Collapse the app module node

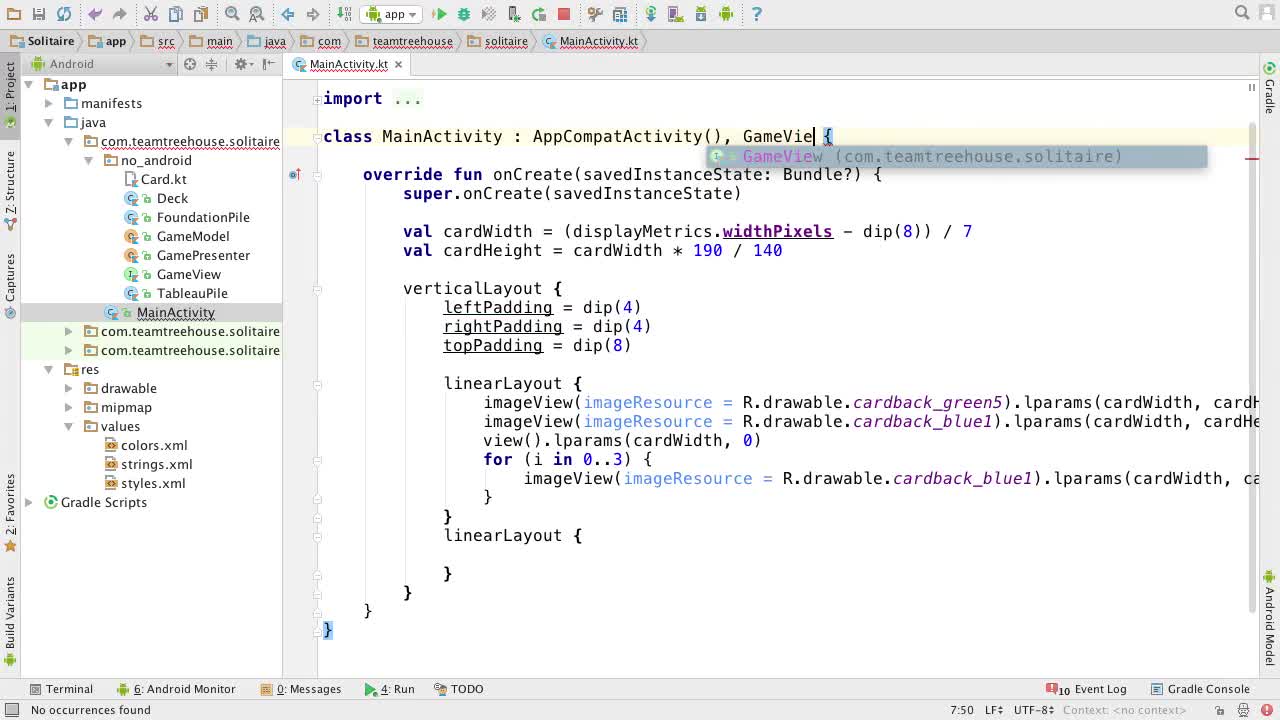pyautogui.click(x=29, y=85)
